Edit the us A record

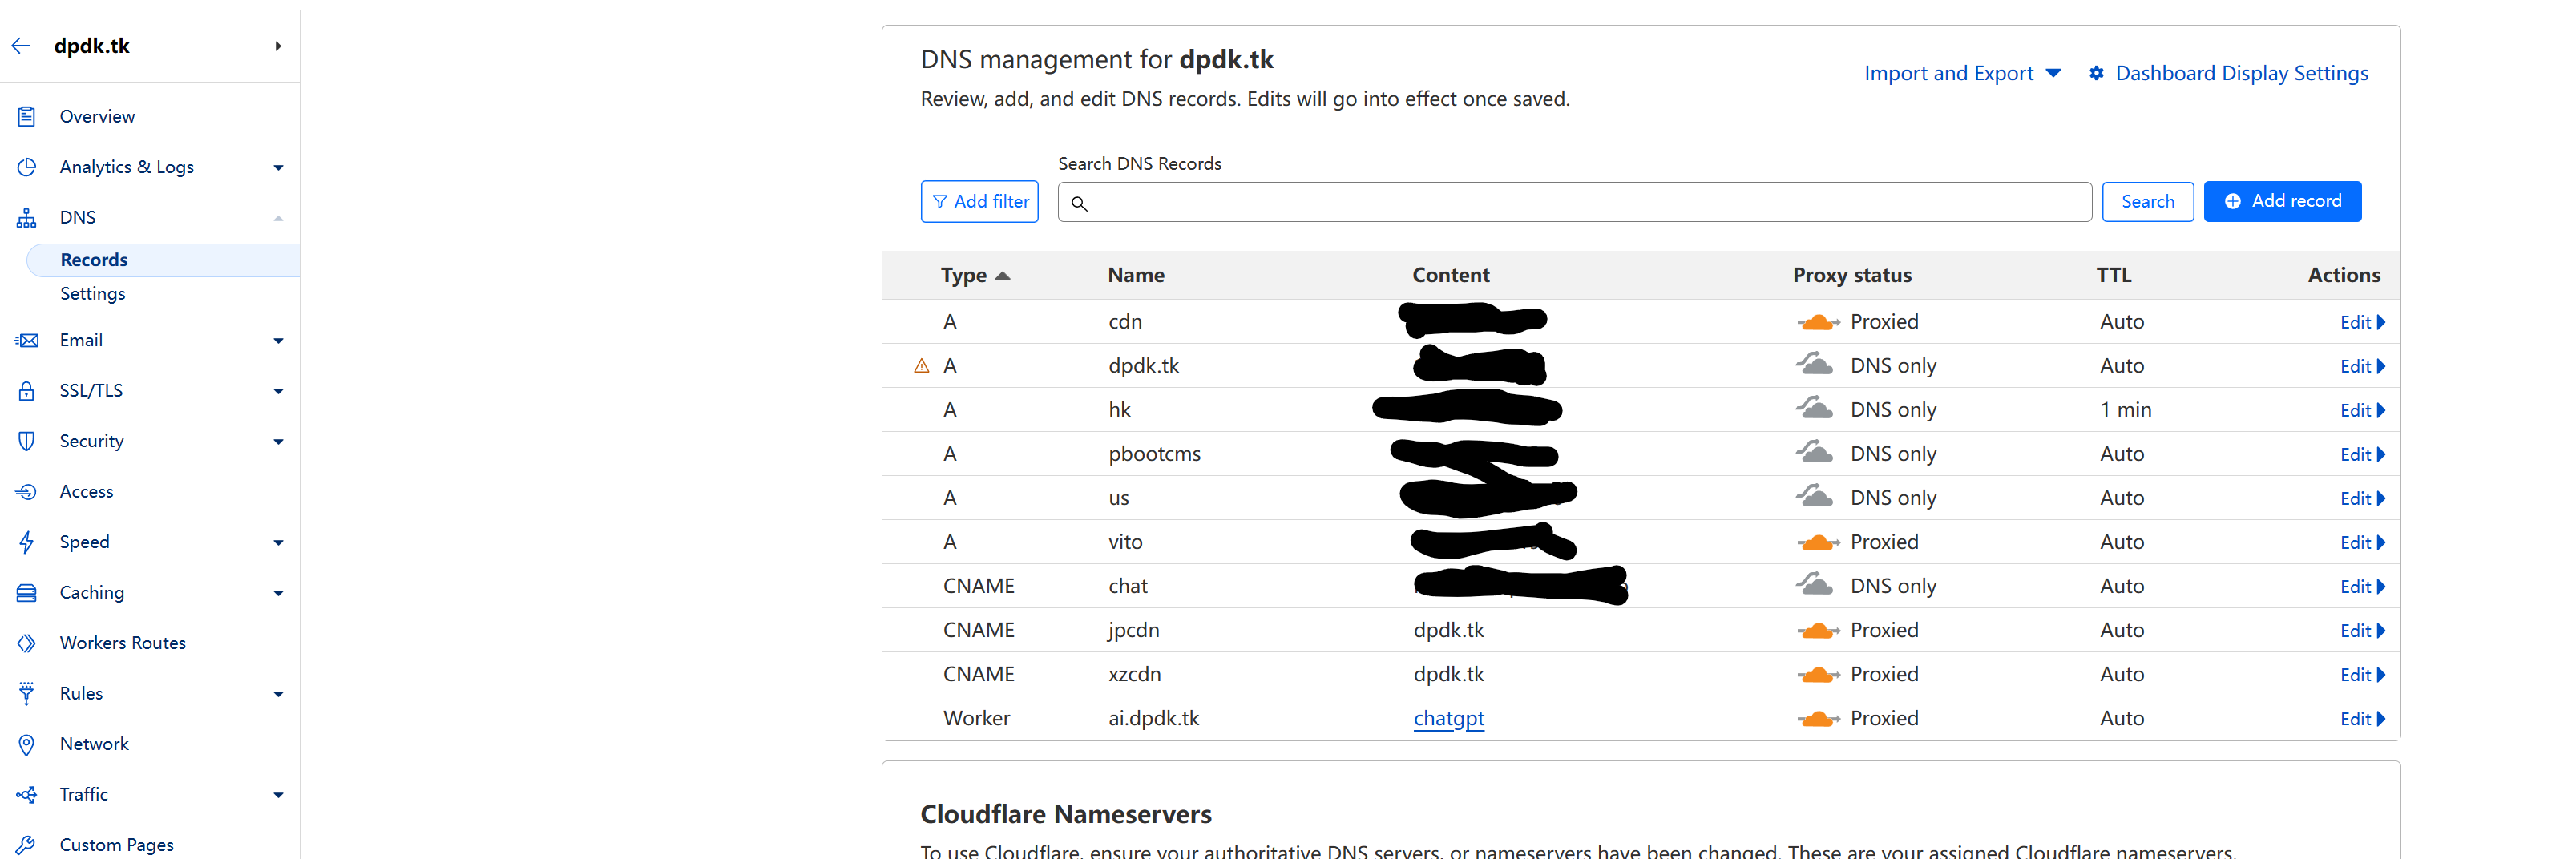pos(2362,498)
